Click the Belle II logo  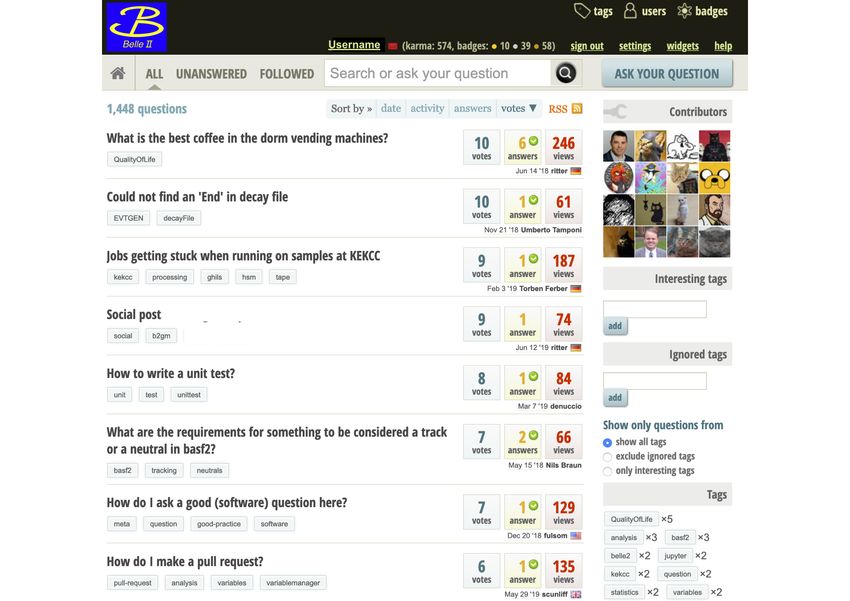[x=137, y=27]
